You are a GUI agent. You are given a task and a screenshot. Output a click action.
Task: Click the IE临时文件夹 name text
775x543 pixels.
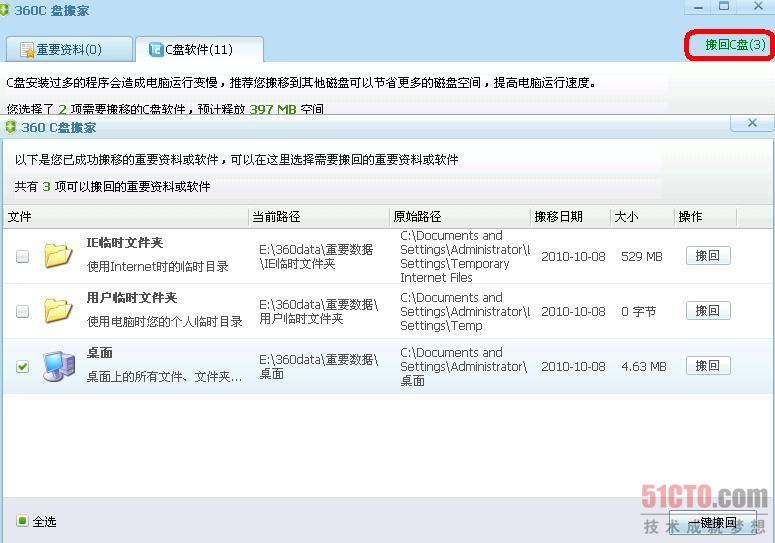(125, 243)
